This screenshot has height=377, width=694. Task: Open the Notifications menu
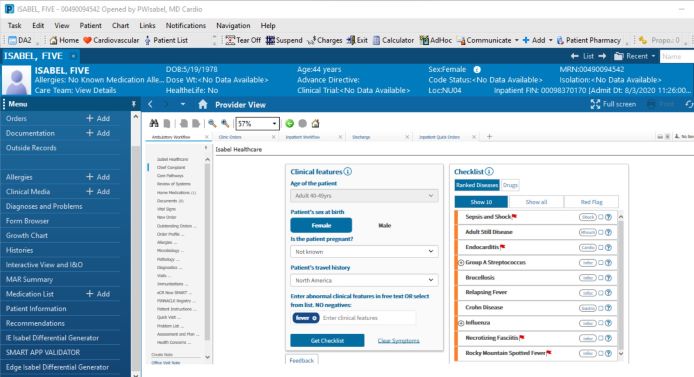[186, 26]
